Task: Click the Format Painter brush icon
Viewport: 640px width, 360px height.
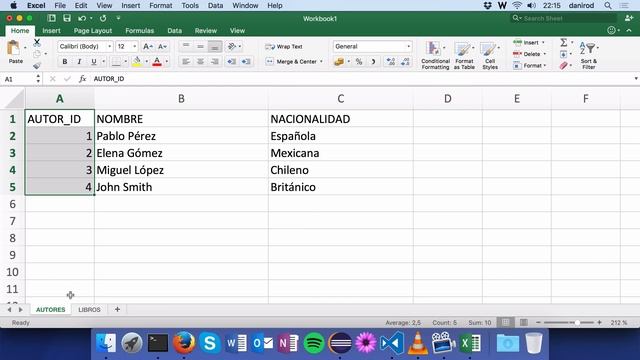Action: coord(37,65)
